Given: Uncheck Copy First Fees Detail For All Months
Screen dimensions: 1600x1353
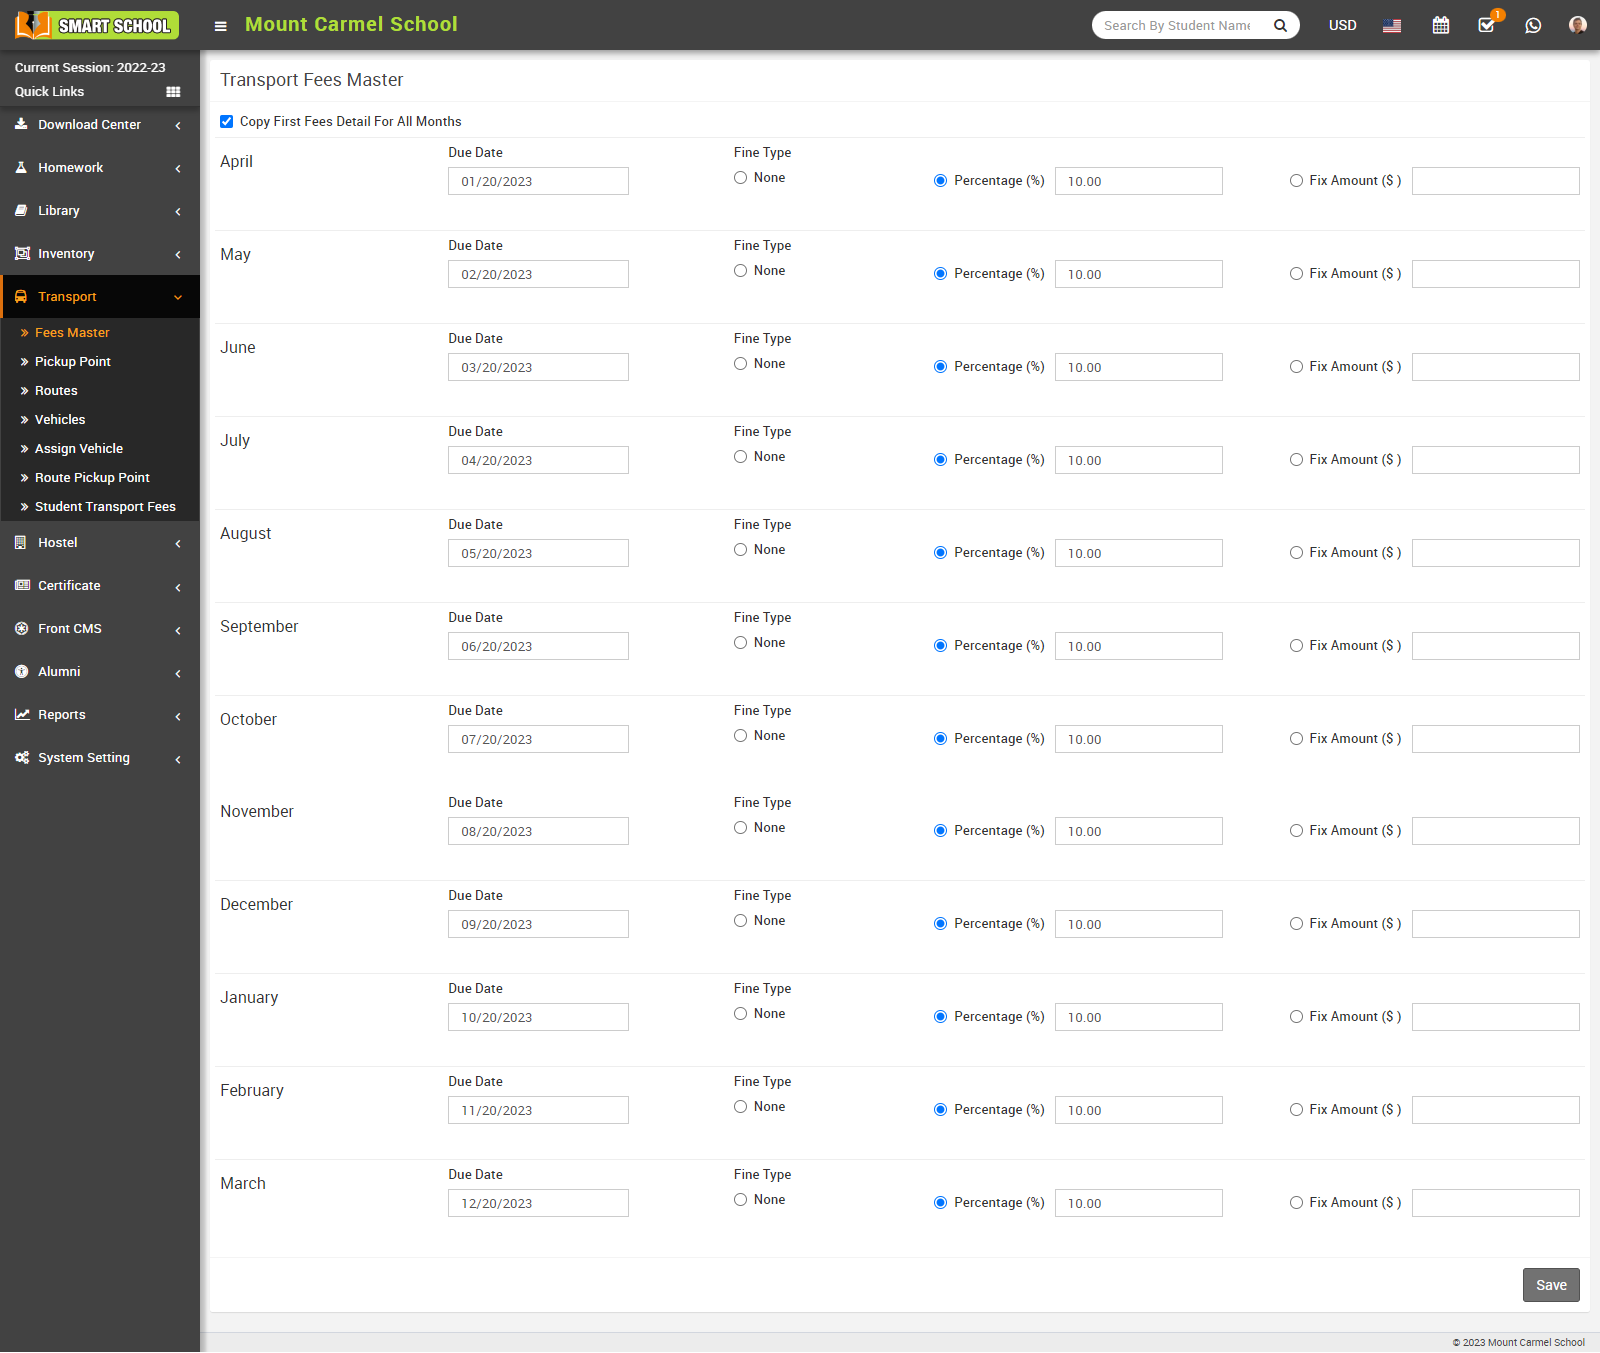Looking at the screenshot, I should click(227, 122).
